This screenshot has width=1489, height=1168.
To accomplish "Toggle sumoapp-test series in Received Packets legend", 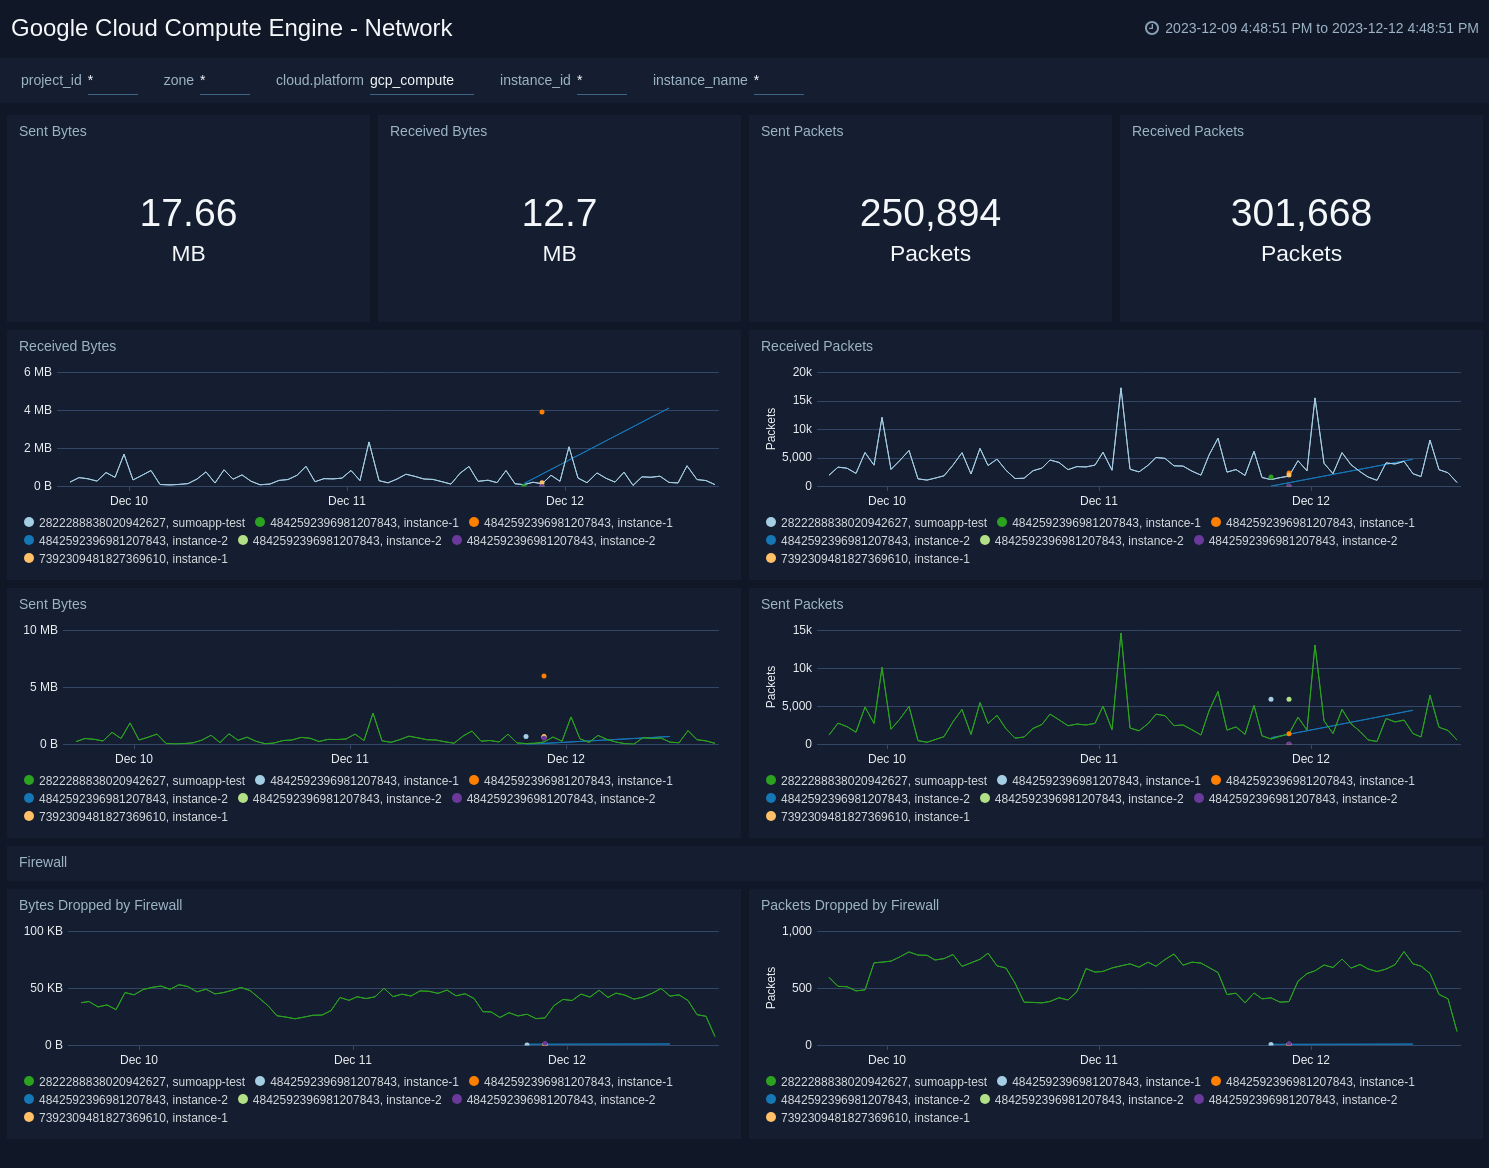I will click(876, 523).
